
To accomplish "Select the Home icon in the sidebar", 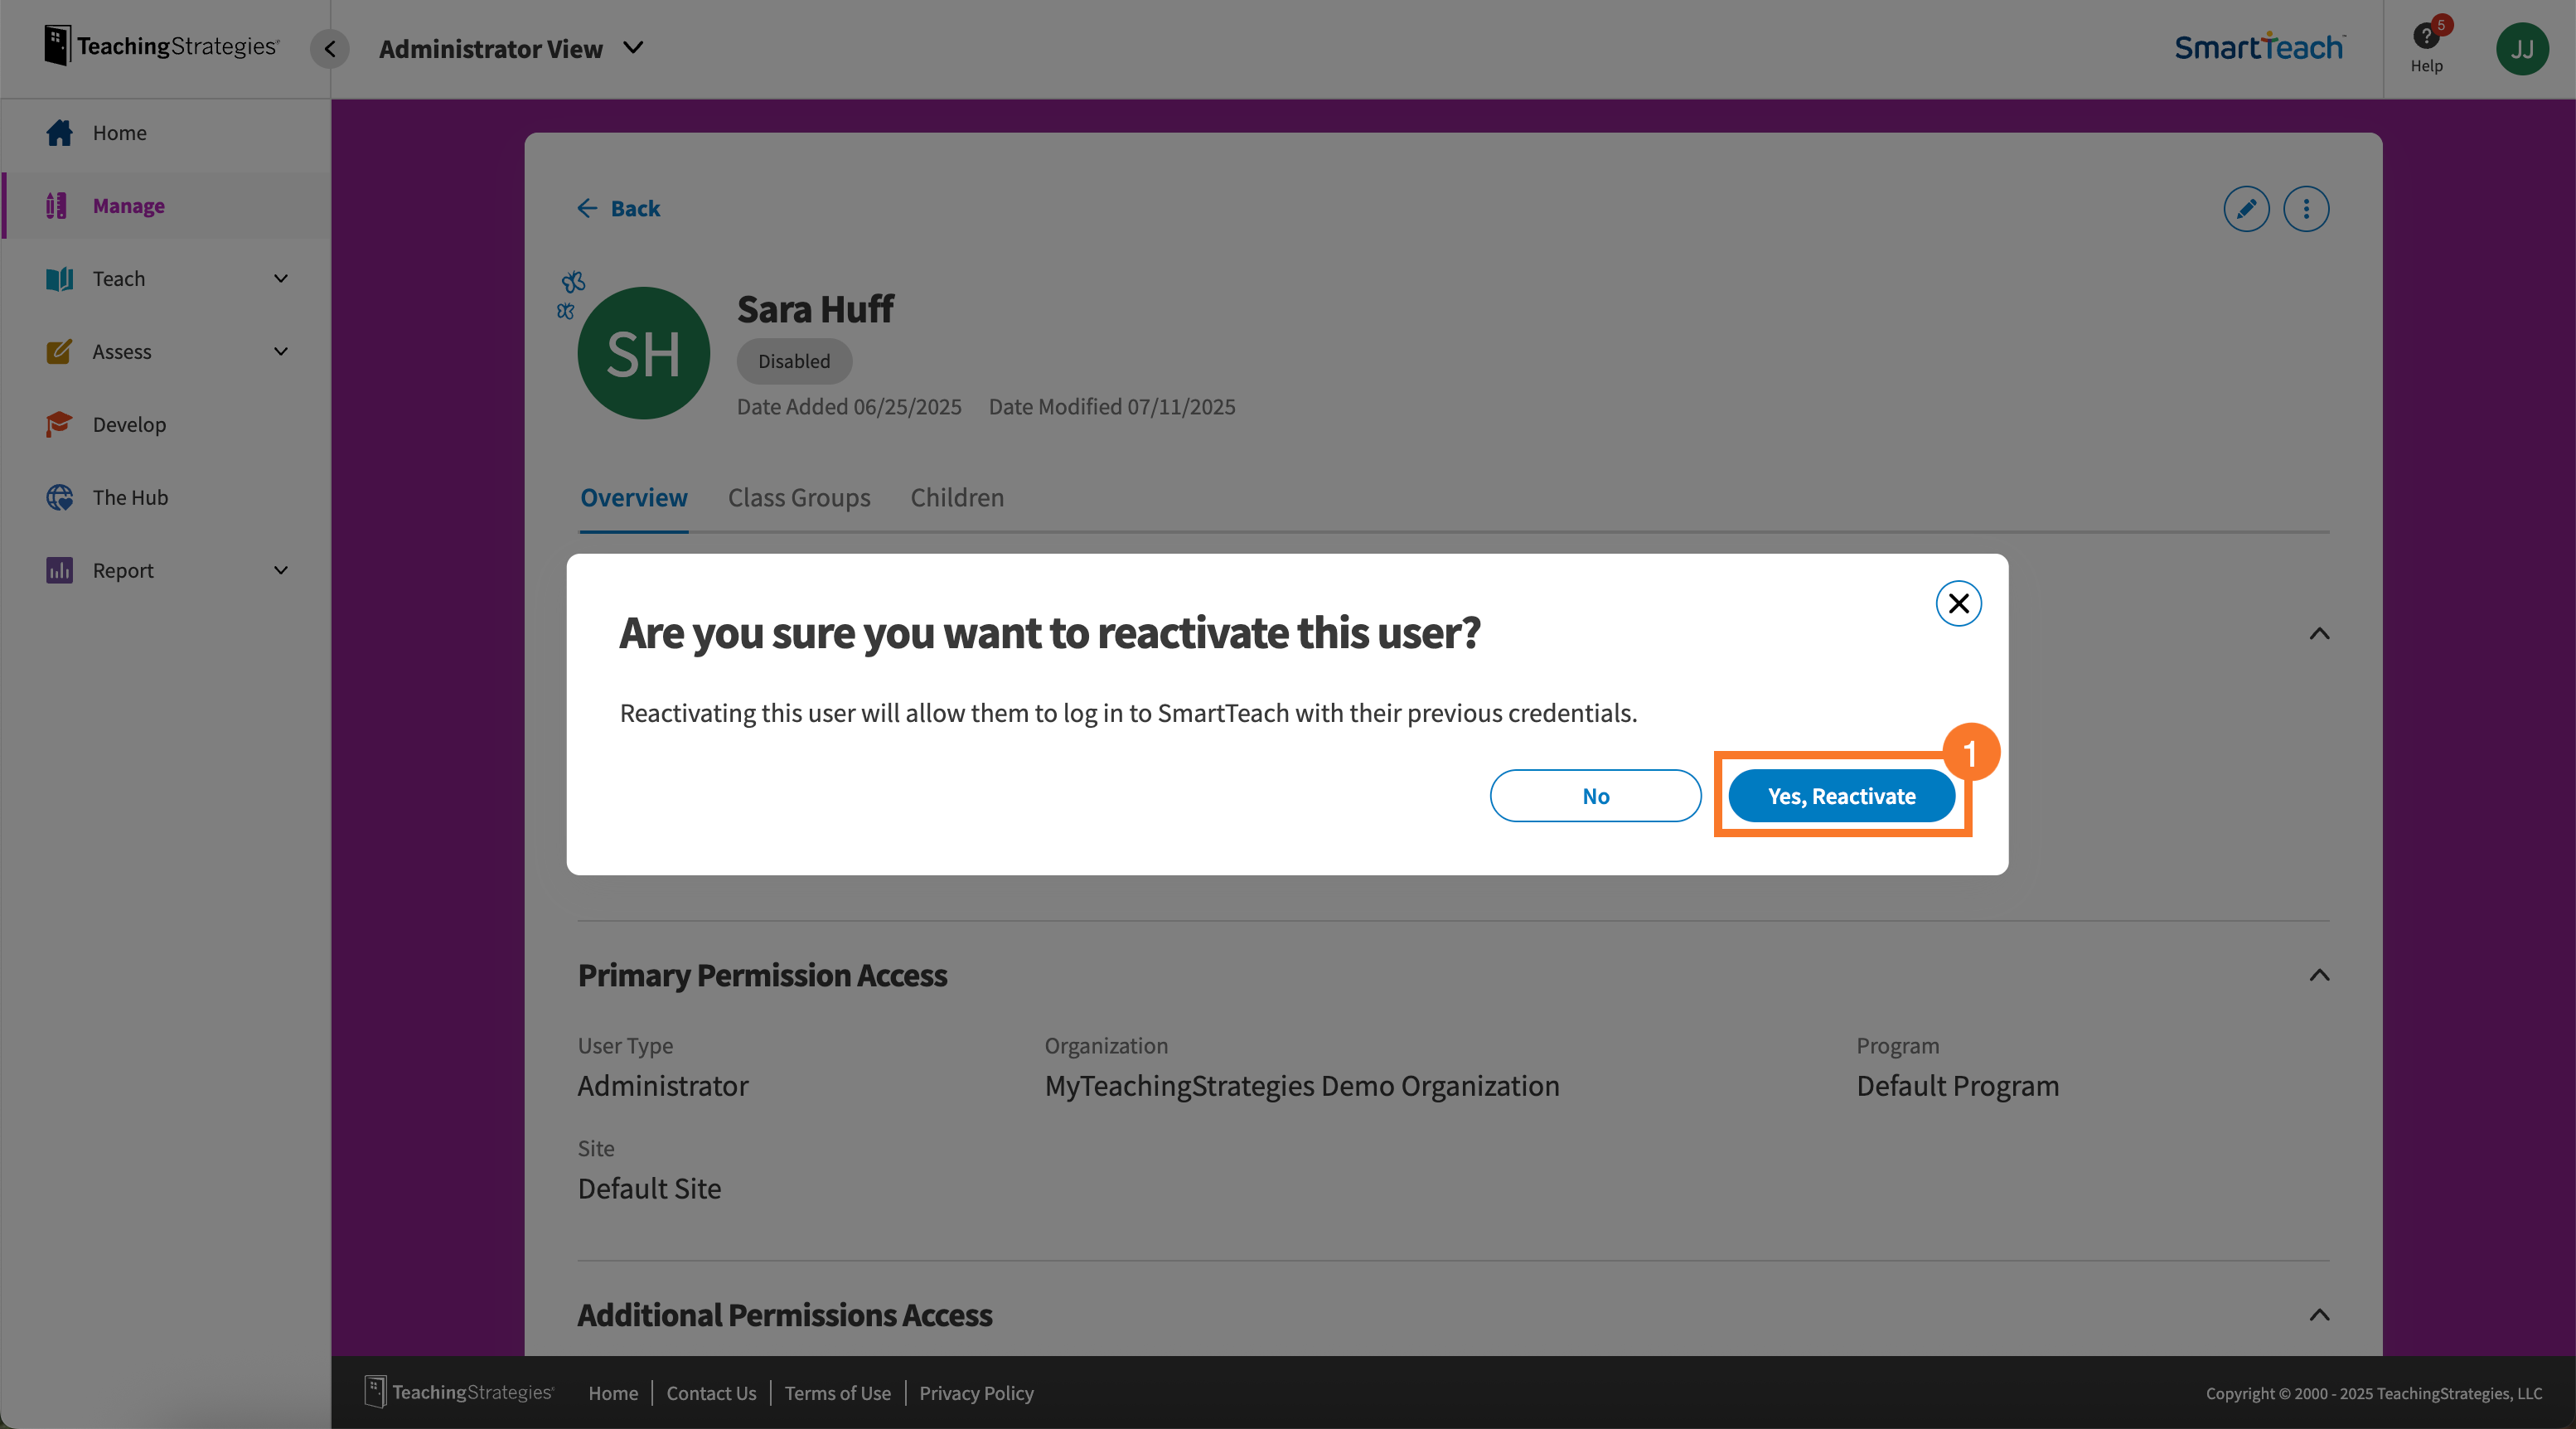I will click(59, 133).
